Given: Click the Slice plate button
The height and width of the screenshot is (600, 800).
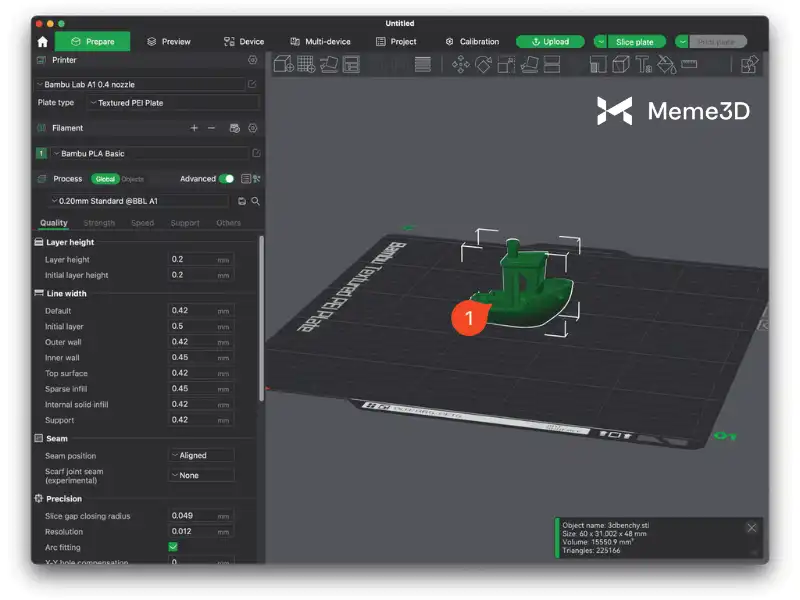Looking at the screenshot, I should pos(635,42).
